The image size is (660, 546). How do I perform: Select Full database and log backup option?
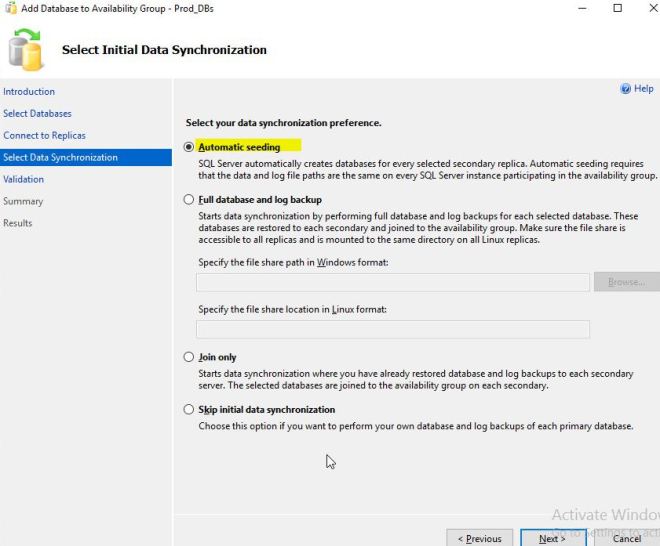tap(189, 200)
